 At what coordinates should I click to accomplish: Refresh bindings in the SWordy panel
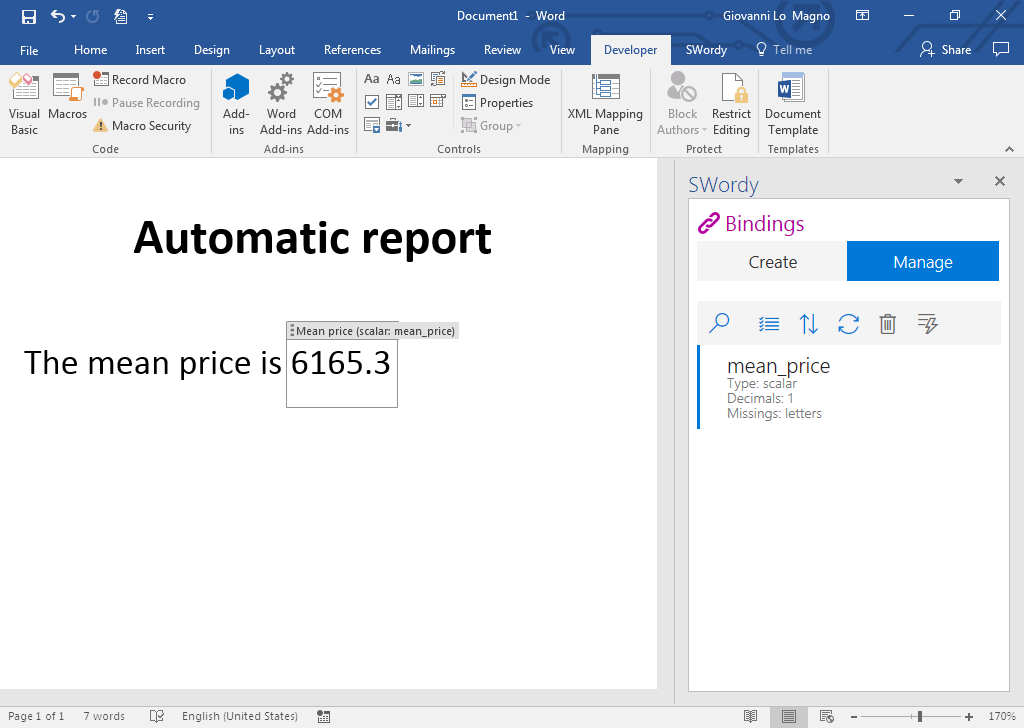pyautogui.click(x=848, y=323)
